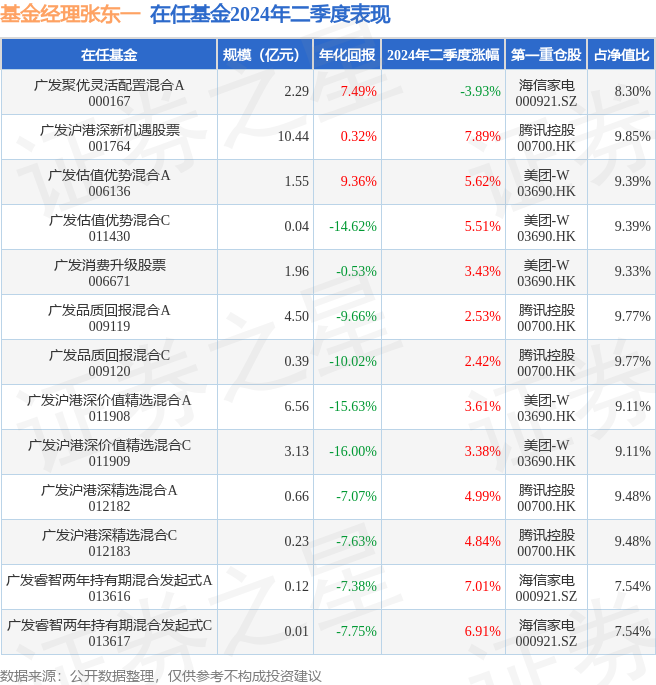Select fund 广发沪港深价值精选混合C 011909
Screen dimensions: 656x685
point(109,453)
